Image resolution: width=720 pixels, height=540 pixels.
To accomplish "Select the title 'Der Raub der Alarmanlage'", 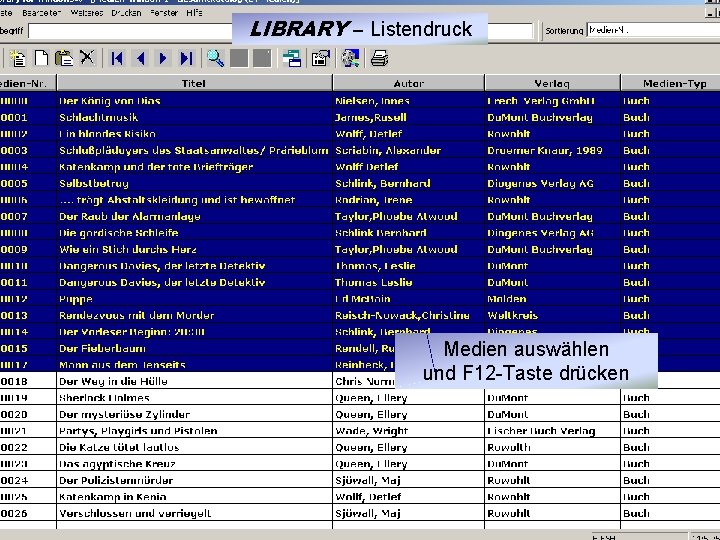I will tap(129, 216).
